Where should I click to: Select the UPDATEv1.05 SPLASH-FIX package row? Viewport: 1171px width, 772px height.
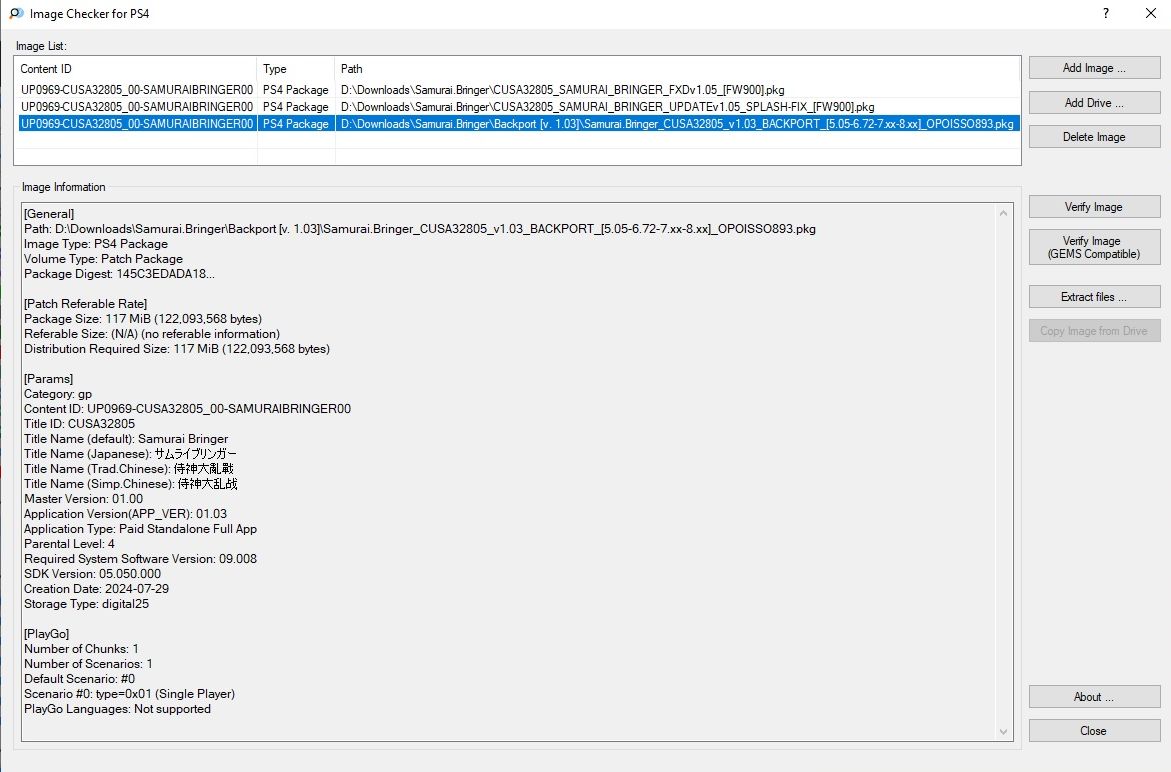(x=518, y=107)
